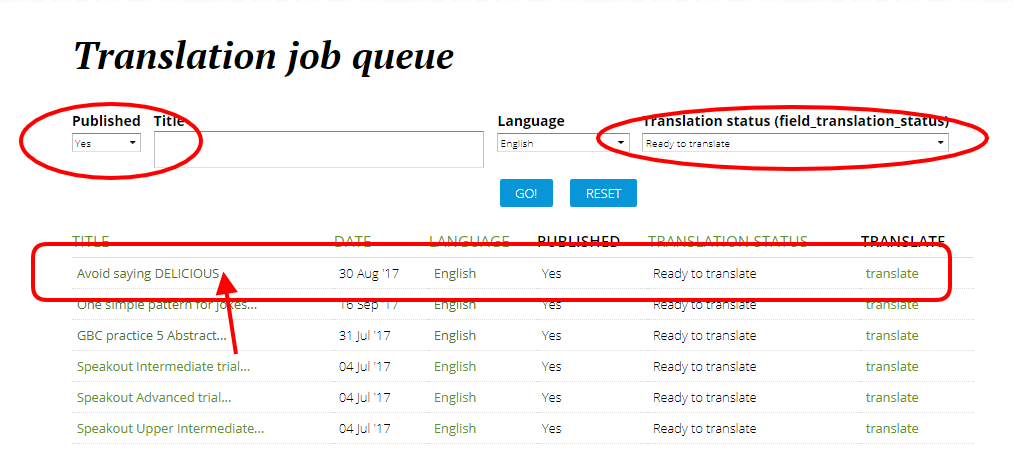The width and height of the screenshot is (1013, 472).
Task: Expand the Language dropdown set to English
Action: (562, 143)
